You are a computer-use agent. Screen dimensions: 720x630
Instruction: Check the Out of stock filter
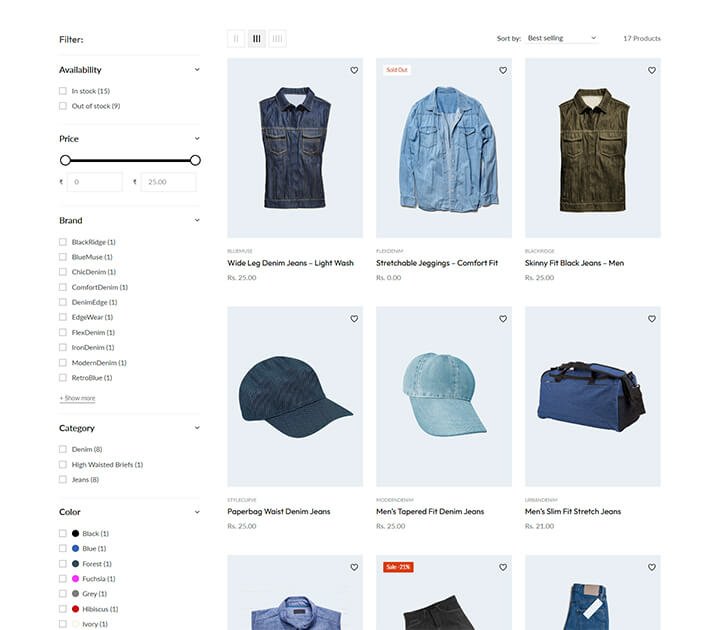pyautogui.click(x=63, y=106)
